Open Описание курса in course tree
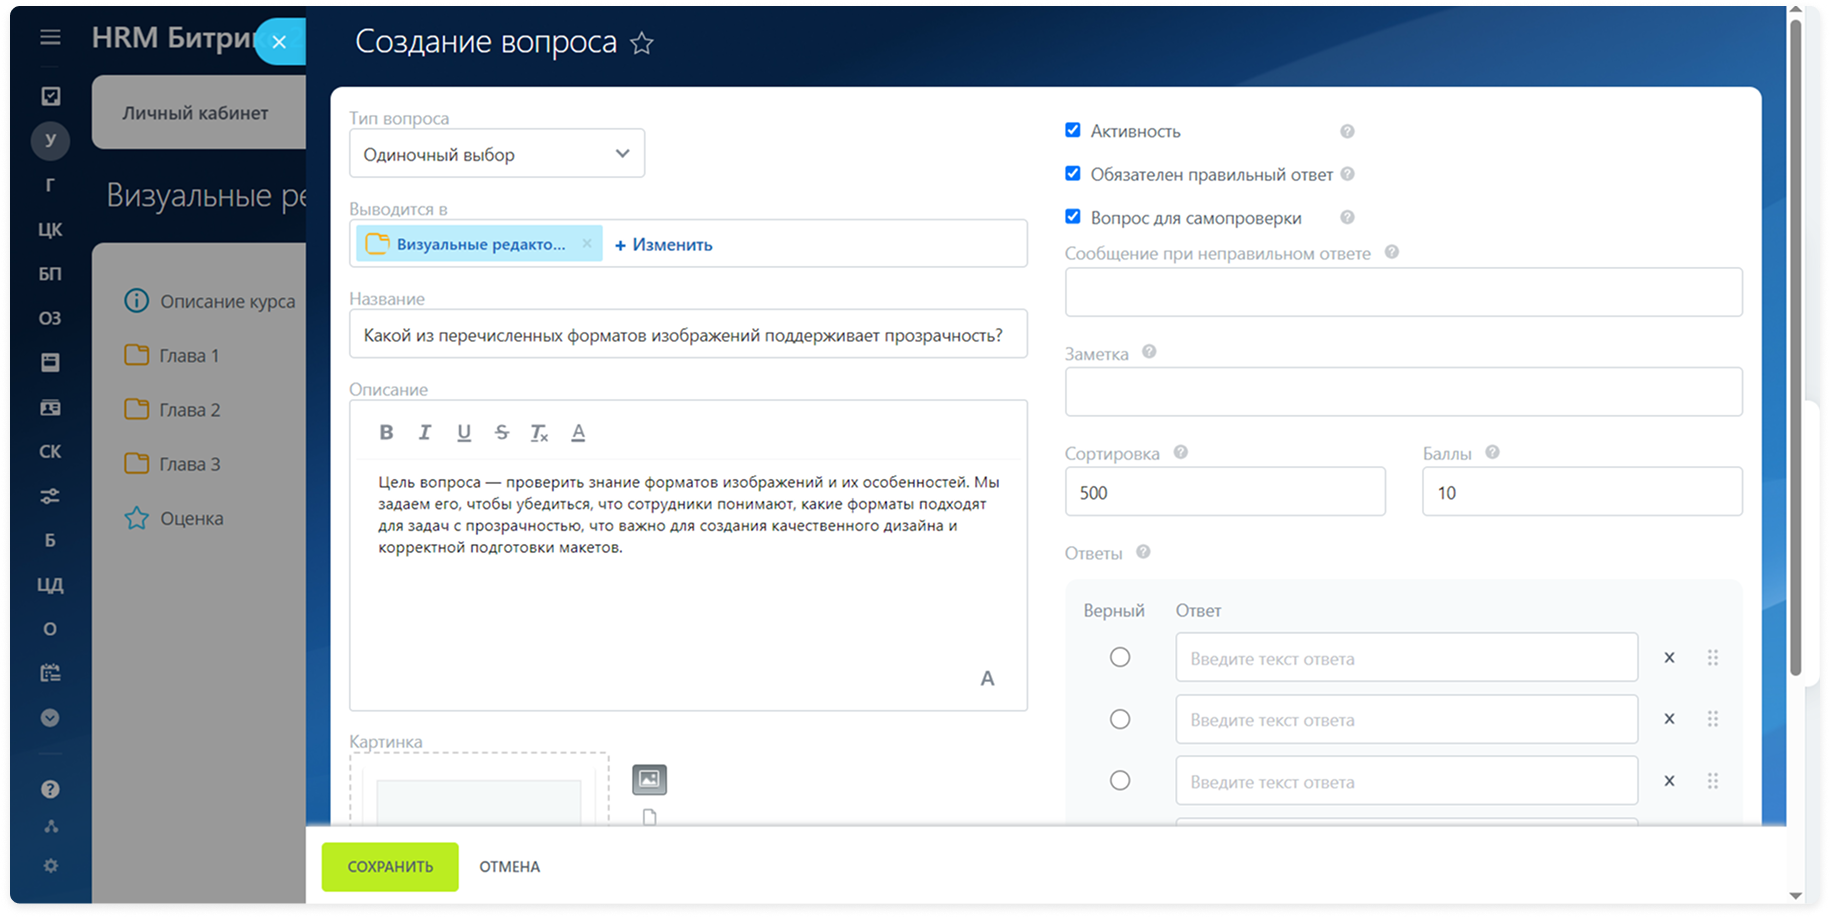Screen dimensions: 1830x918 pos(210,301)
